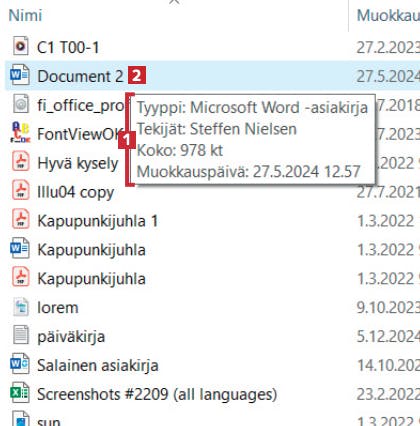
Task: Select the FontViewOK application icon
Action: (x=21, y=133)
